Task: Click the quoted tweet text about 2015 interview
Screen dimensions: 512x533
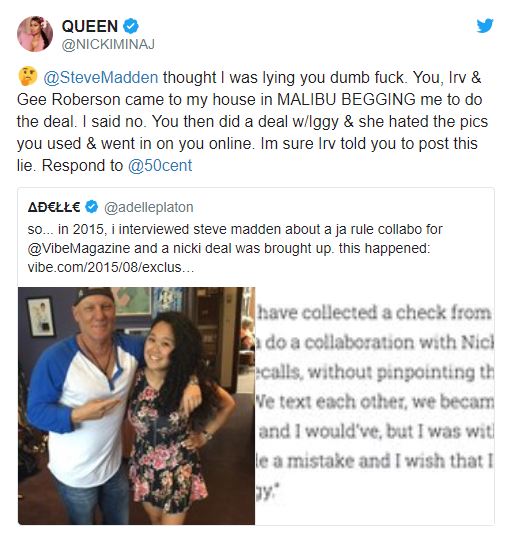Action: [x=235, y=248]
